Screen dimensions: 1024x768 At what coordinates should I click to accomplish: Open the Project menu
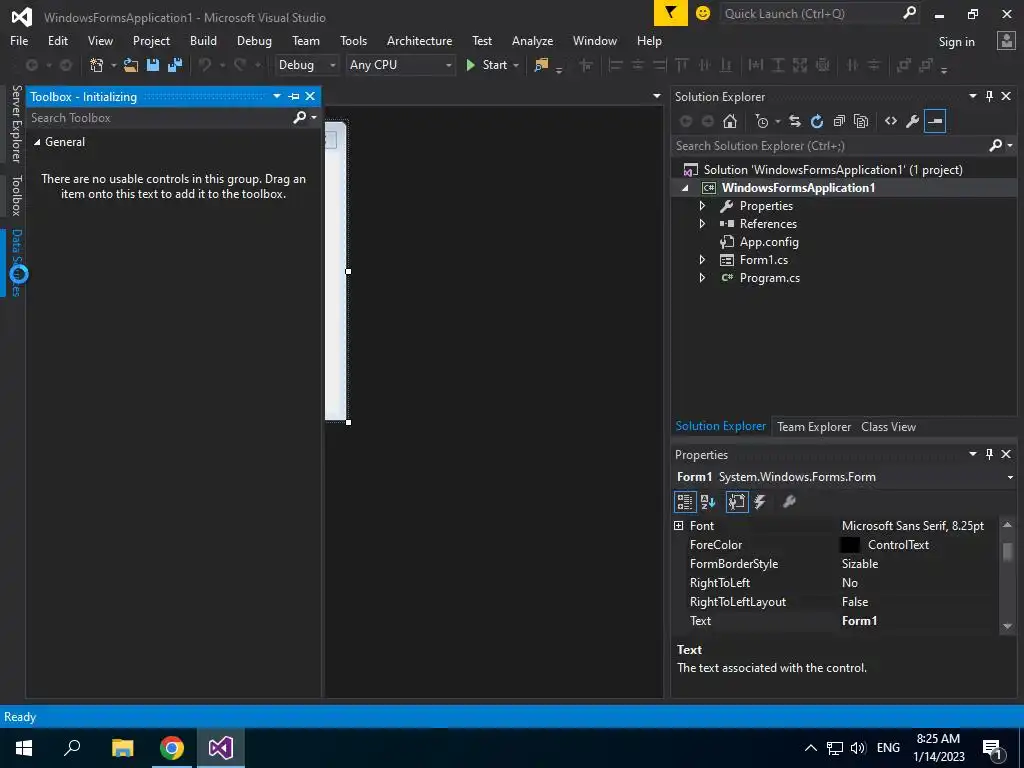point(151,40)
